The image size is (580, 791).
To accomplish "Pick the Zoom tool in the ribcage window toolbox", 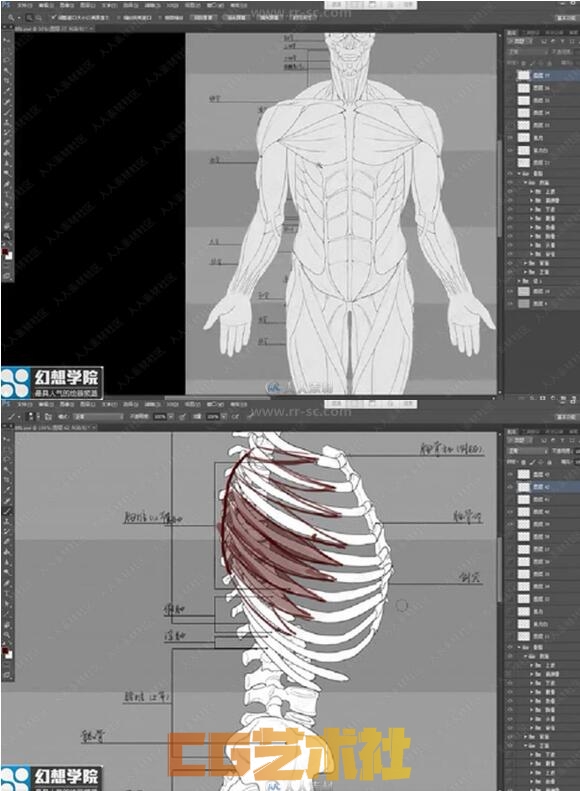I will pos(7,635).
